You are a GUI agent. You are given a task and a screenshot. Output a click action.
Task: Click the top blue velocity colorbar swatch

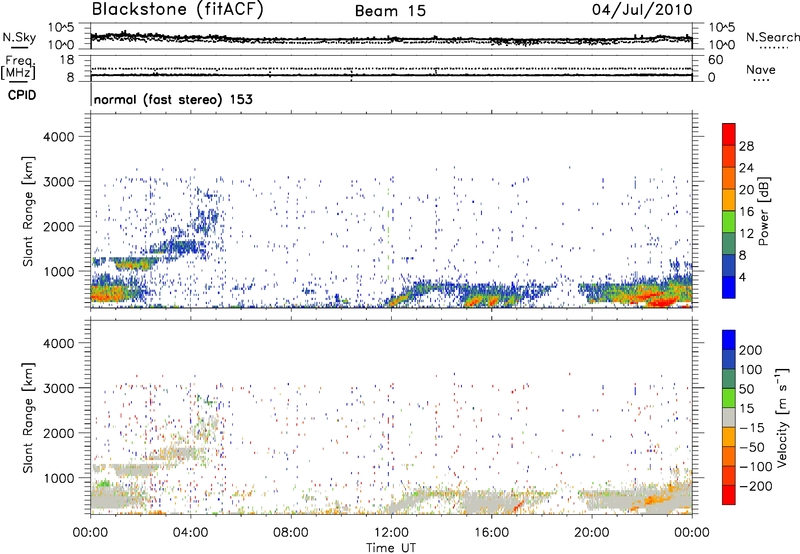tap(729, 340)
